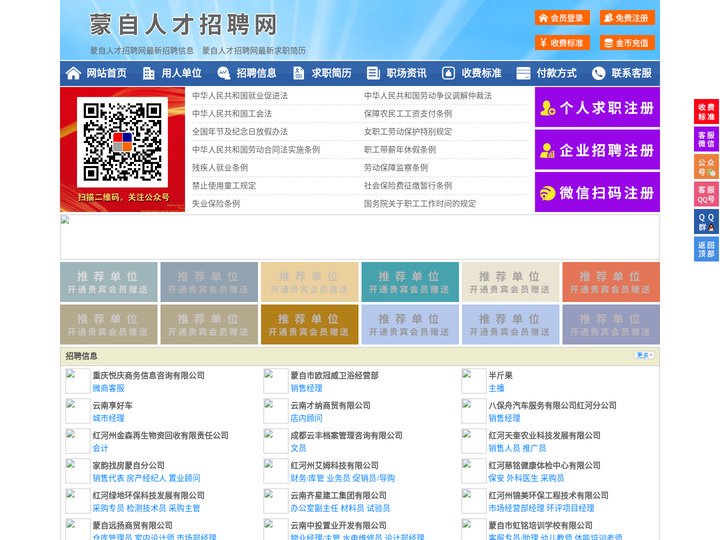Open 女职工劳动保护特别规定 link

coord(408,131)
